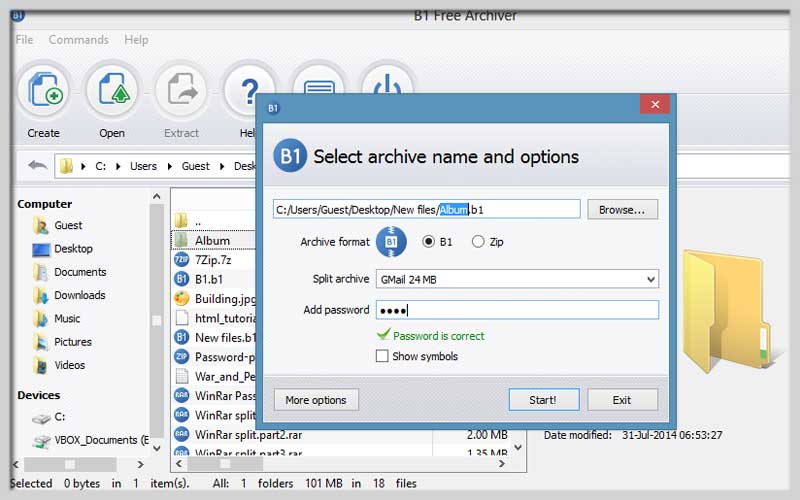
Task: Select WinRar Password rar file
Action: pos(214,396)
